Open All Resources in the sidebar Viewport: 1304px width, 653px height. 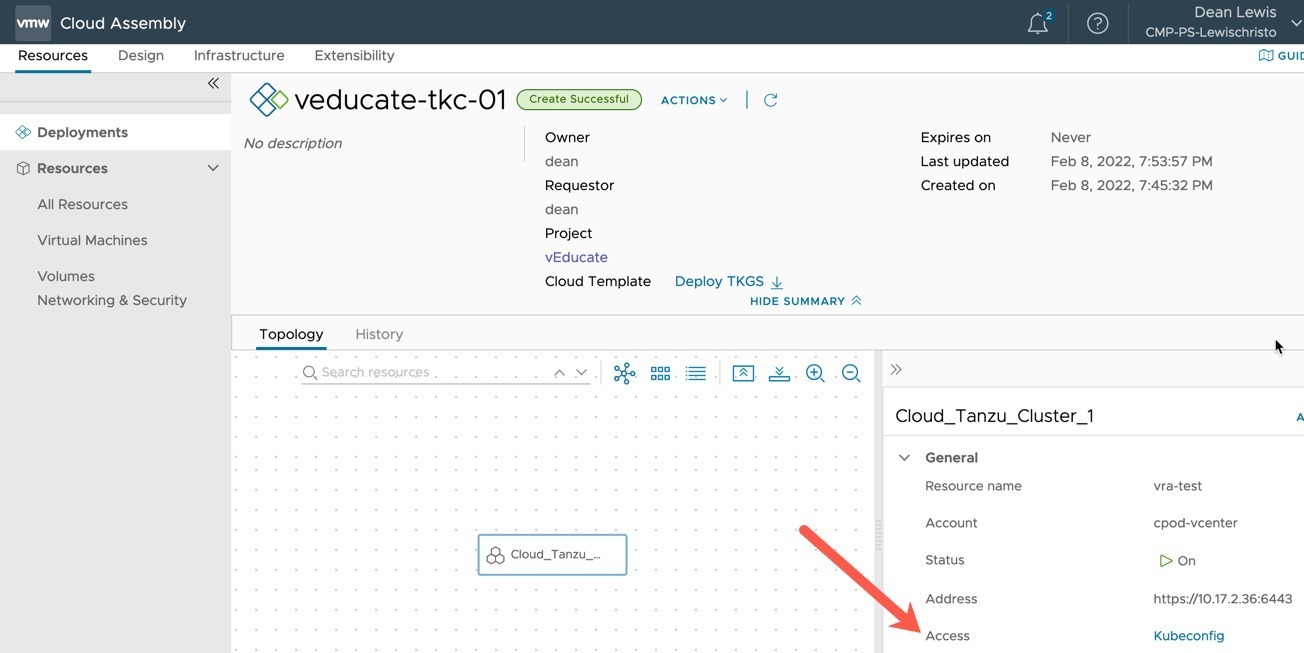82,204
